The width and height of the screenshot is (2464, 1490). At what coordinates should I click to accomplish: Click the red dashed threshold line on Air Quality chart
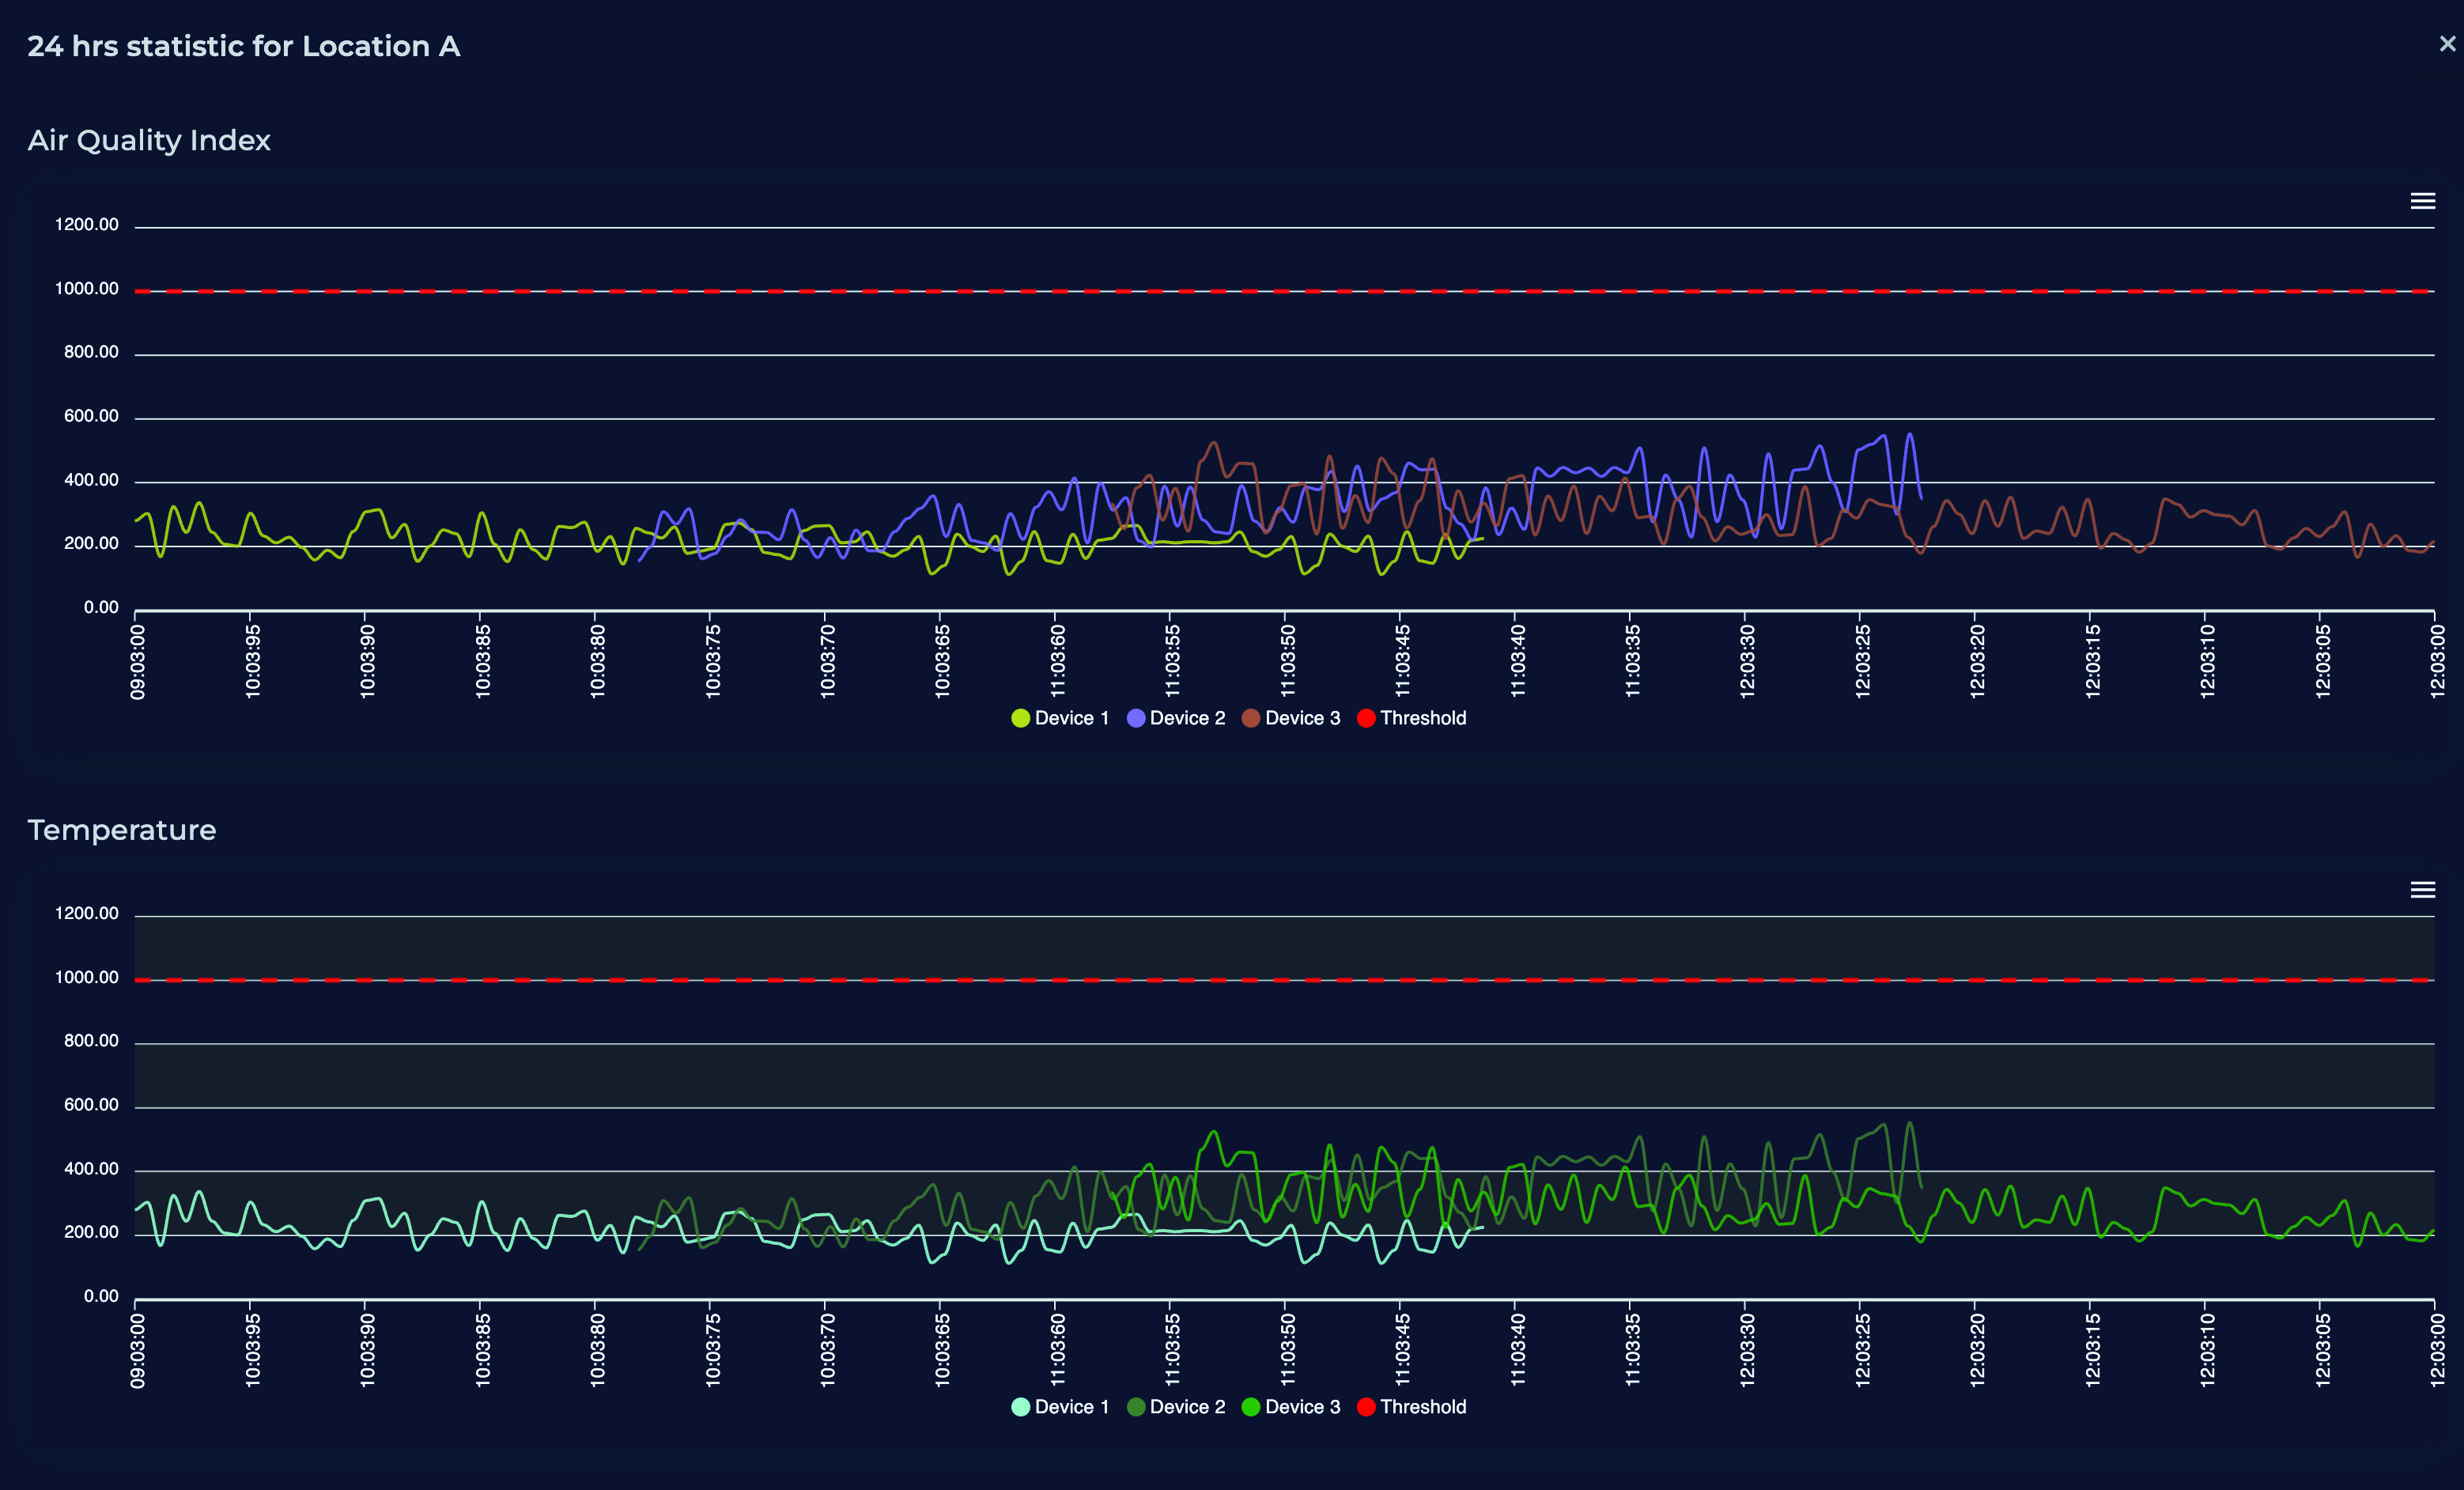pyautogui.click(x=1284, y=291)
